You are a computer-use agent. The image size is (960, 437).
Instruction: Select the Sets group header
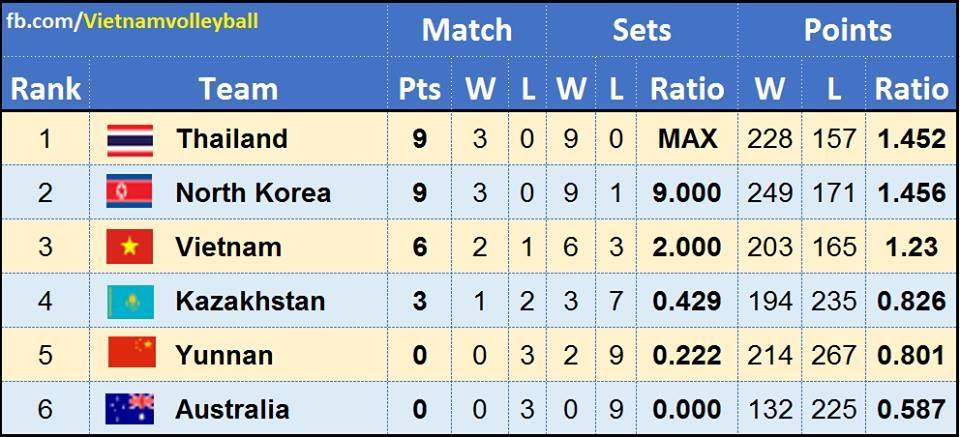[641, 30]
